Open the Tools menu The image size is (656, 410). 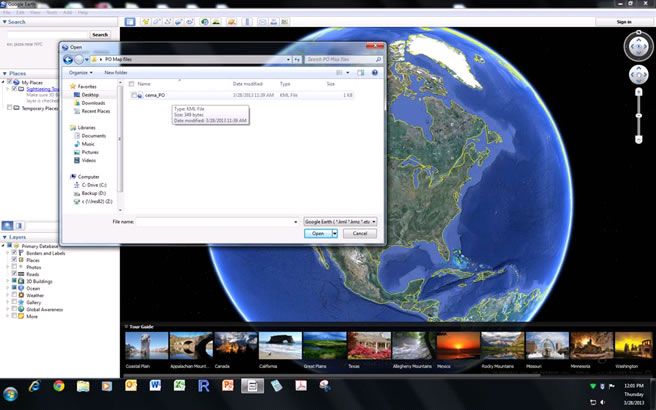tap(52, 13)
